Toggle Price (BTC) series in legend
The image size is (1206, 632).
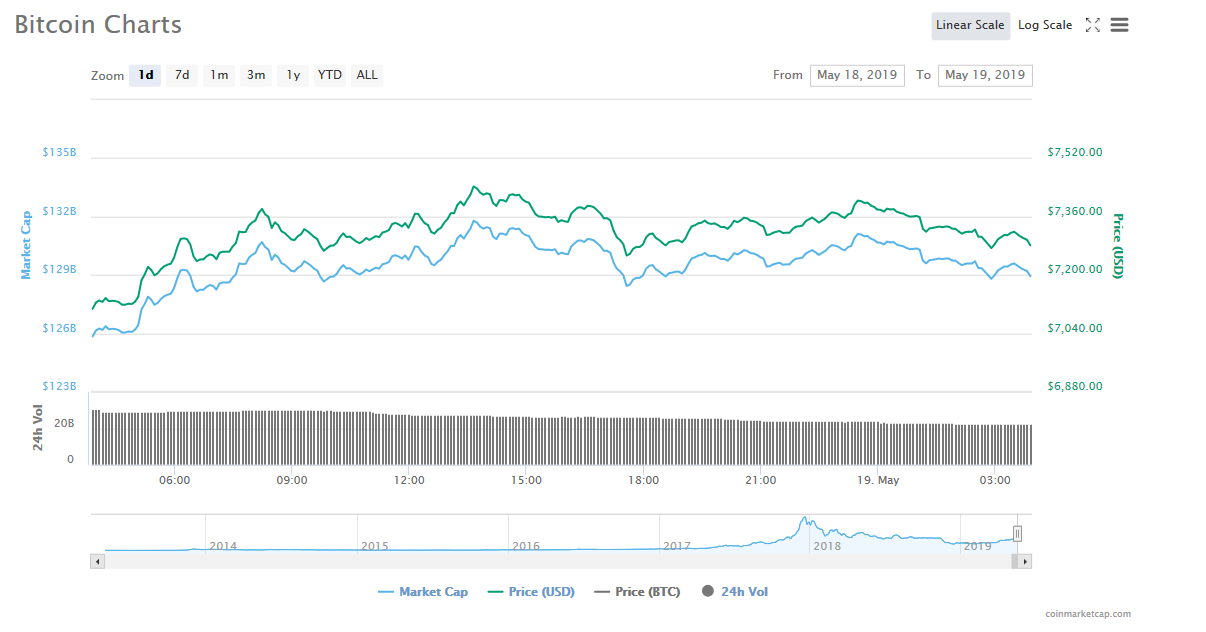pos(637,592)
